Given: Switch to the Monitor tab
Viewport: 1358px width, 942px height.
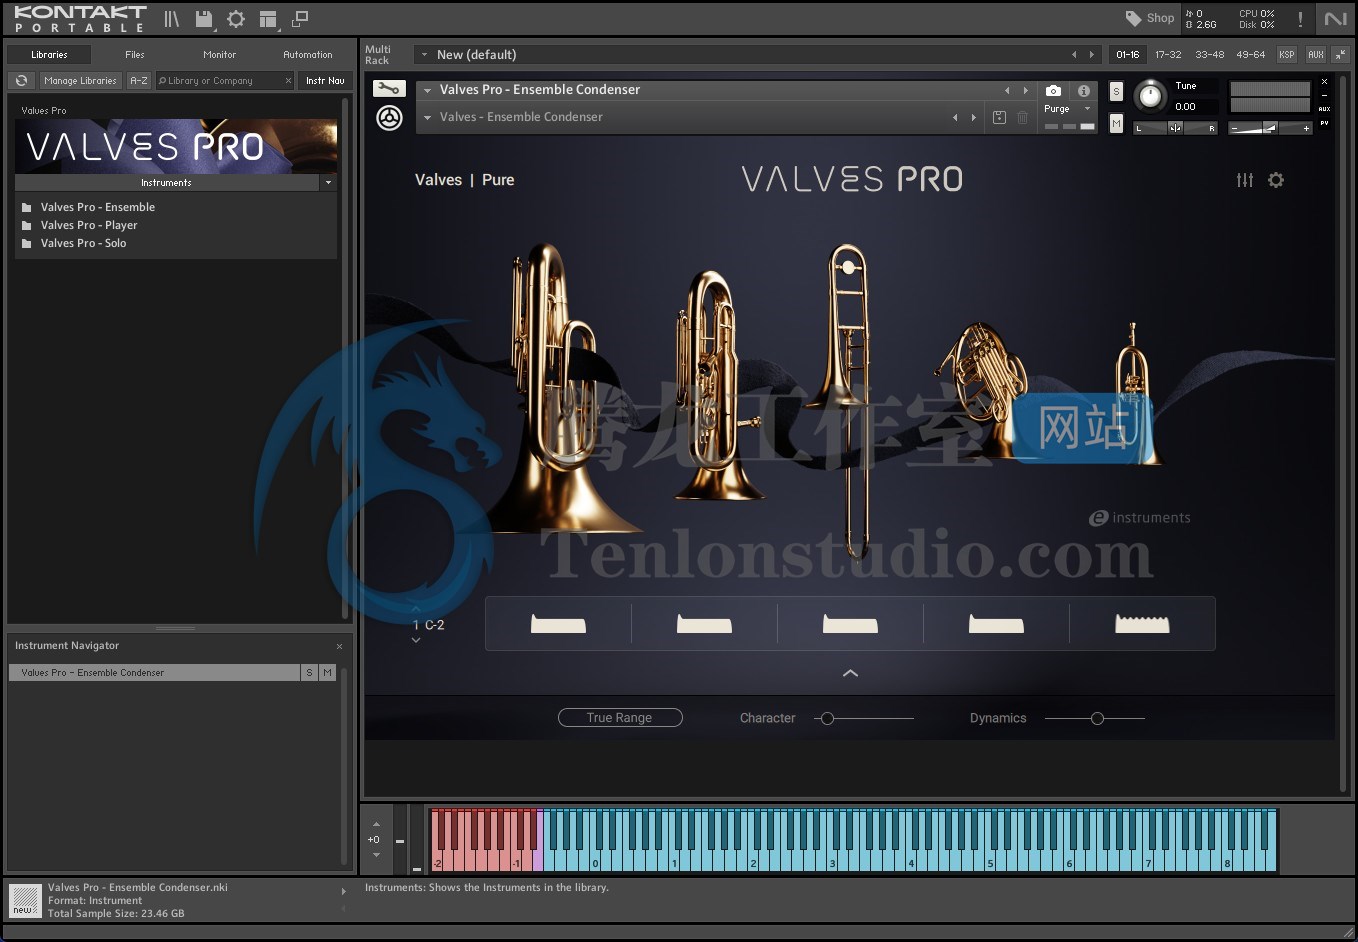Looking at the screenshot, I should pyautogui.click(x=220, y=54).
